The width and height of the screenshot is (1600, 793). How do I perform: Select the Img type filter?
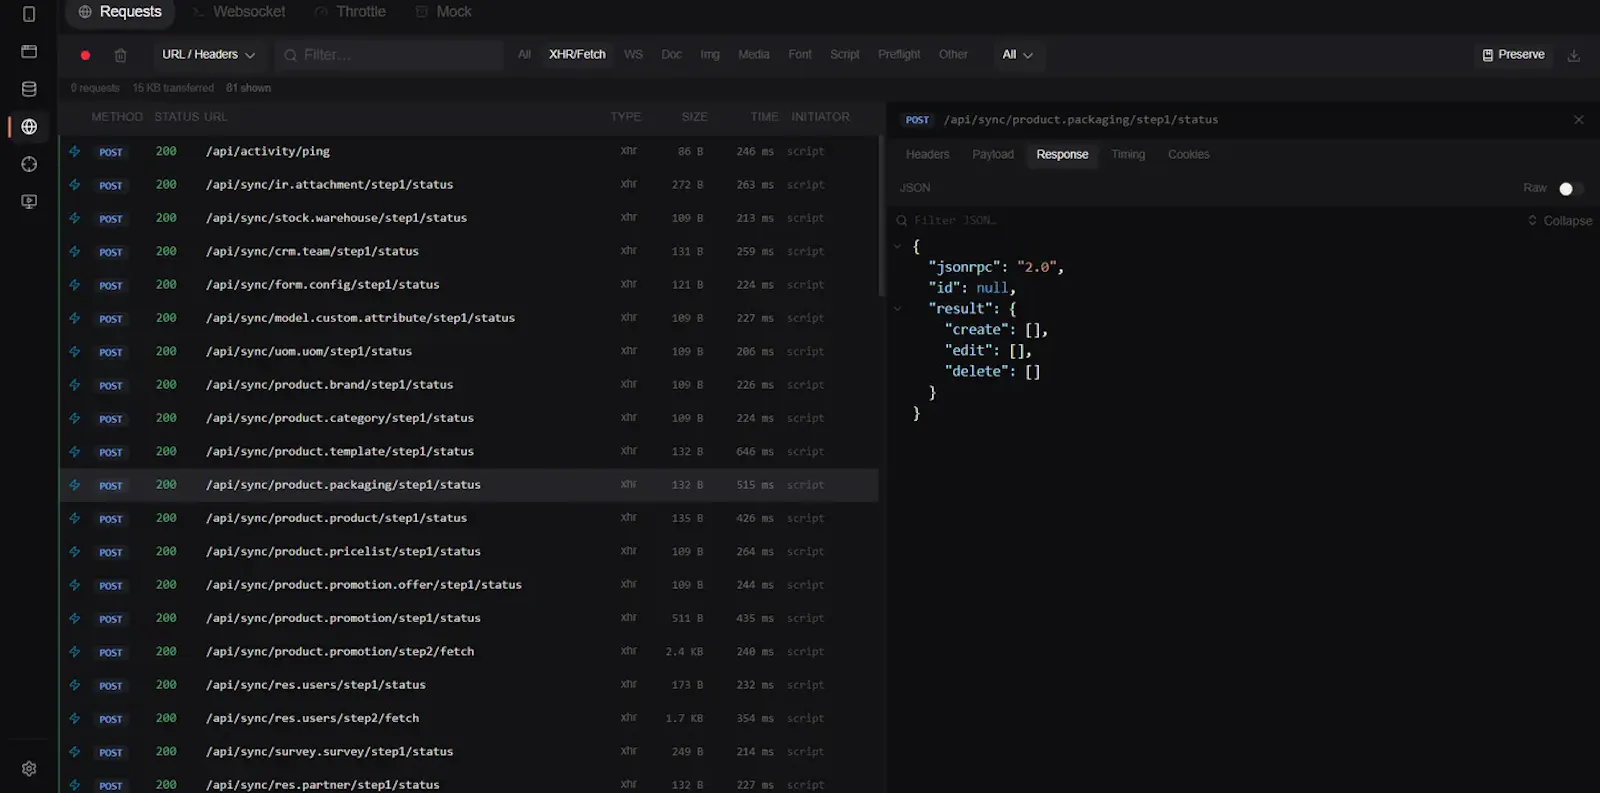[x=710, y=55]
